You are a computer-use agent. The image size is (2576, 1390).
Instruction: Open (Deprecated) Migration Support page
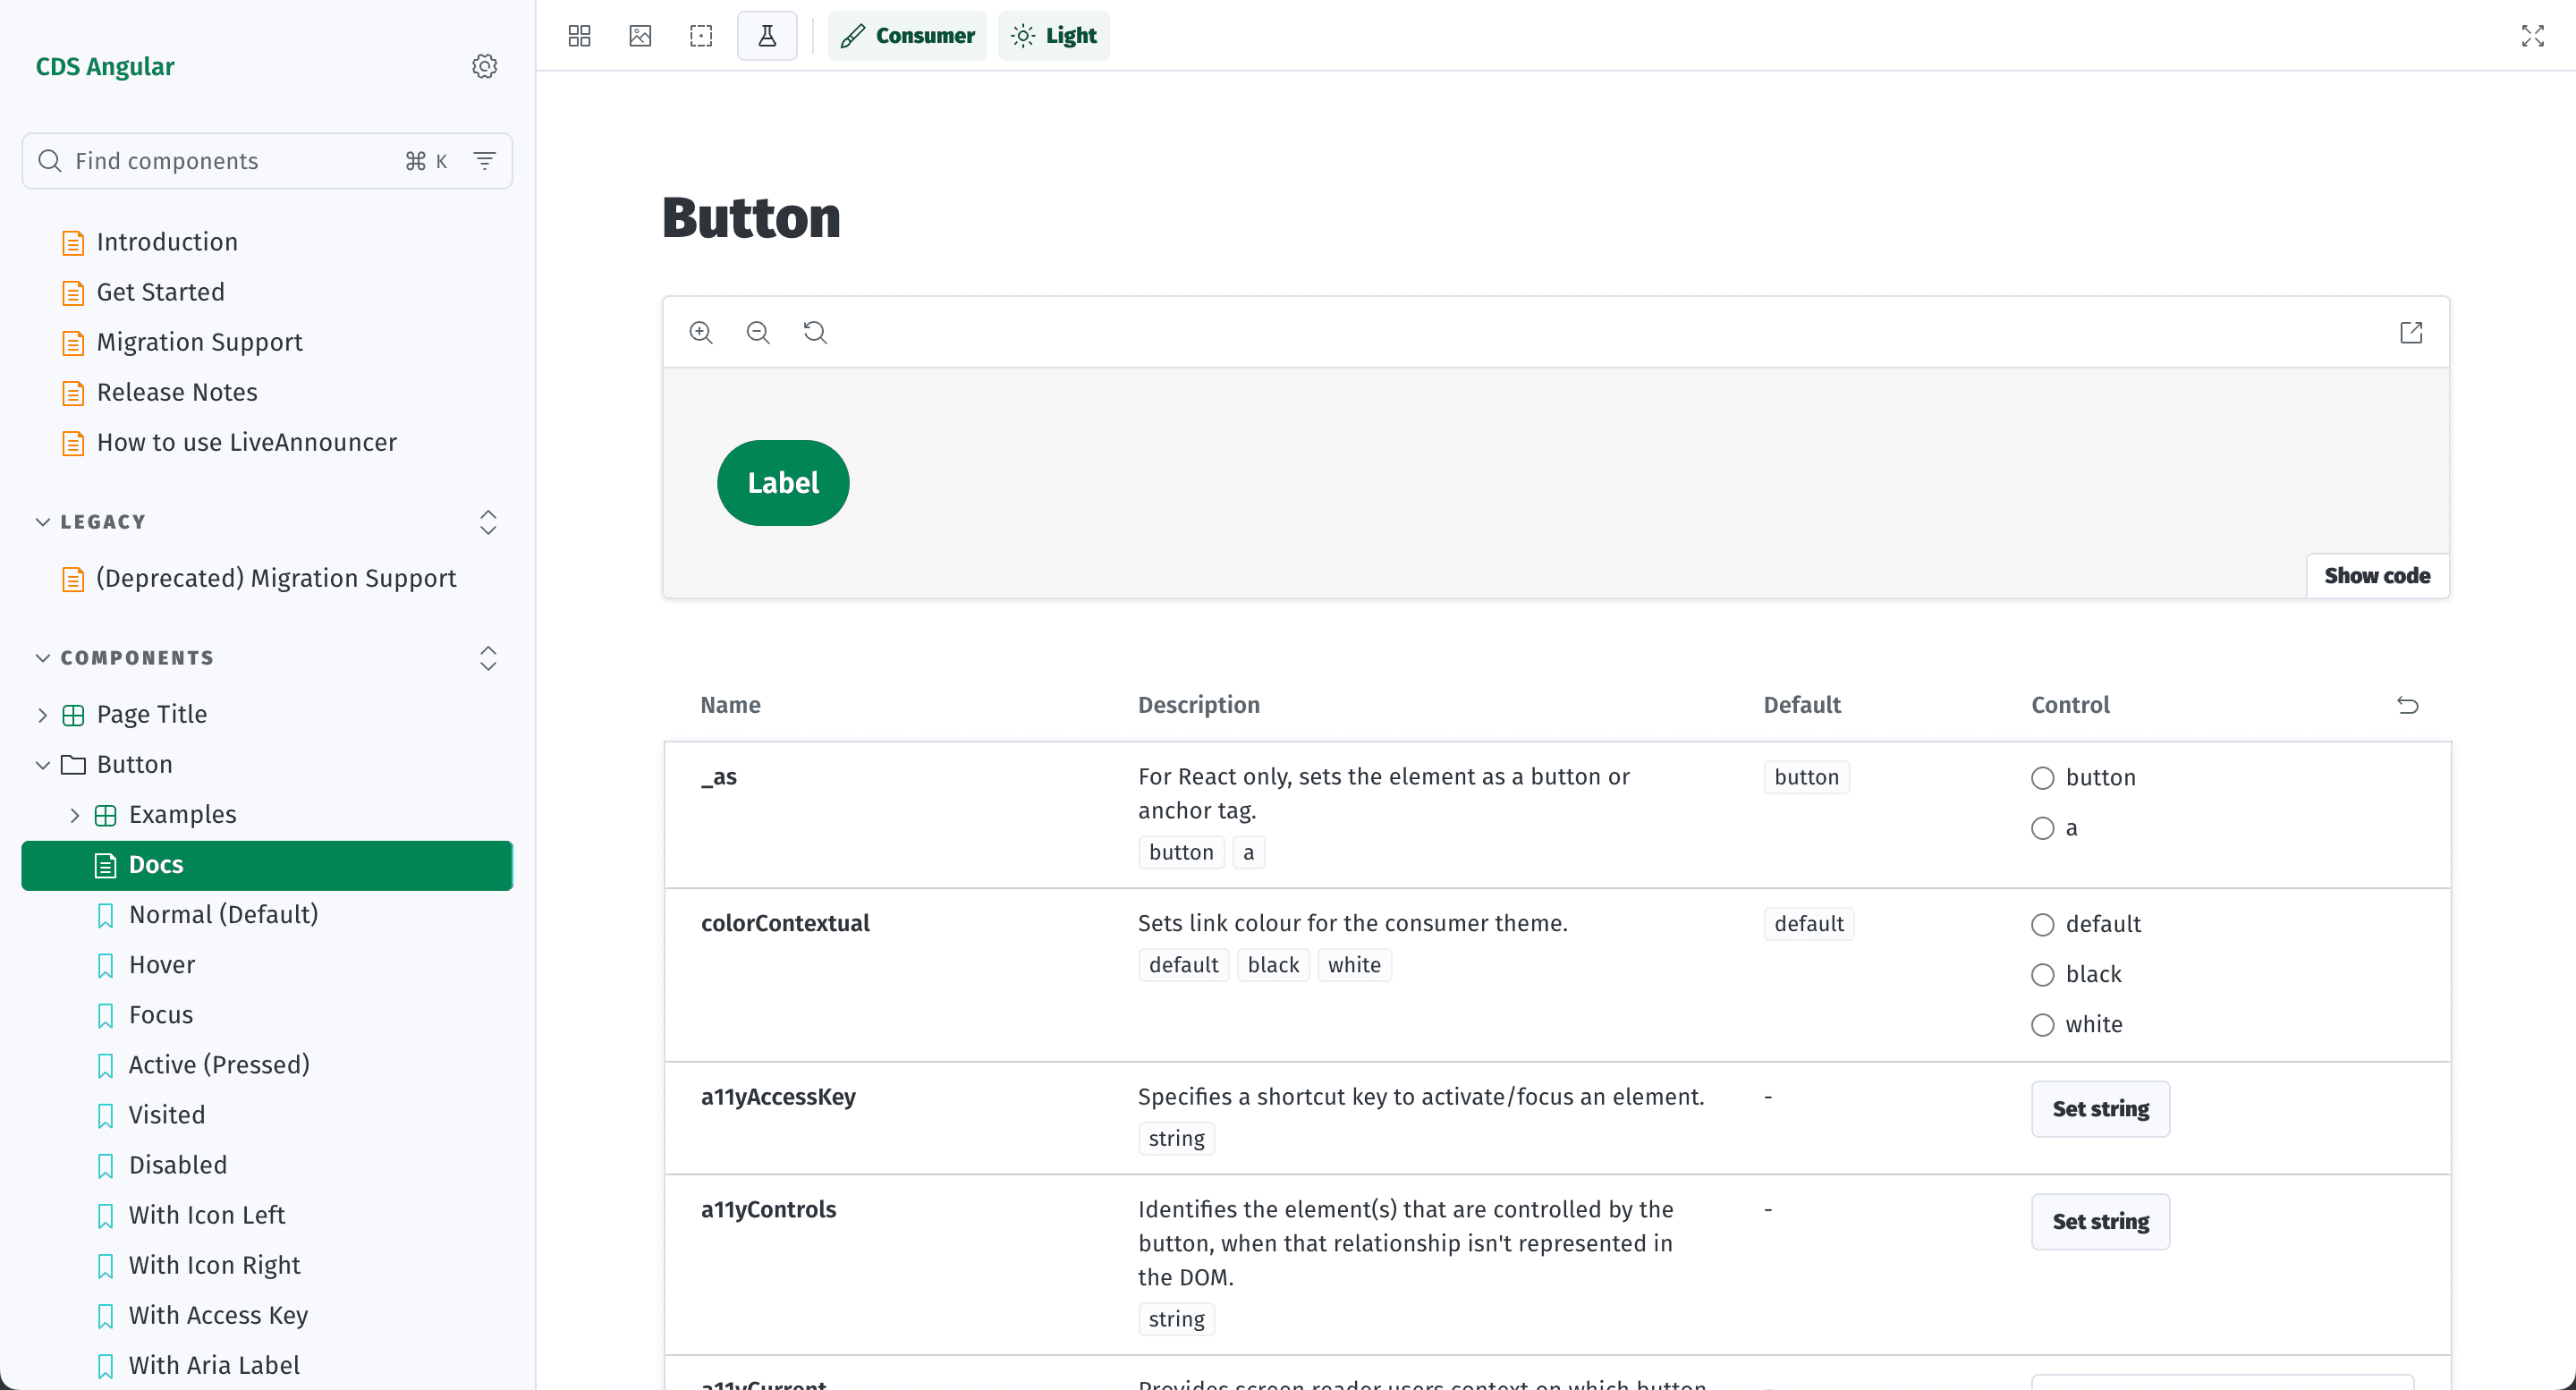coord(276,578)
